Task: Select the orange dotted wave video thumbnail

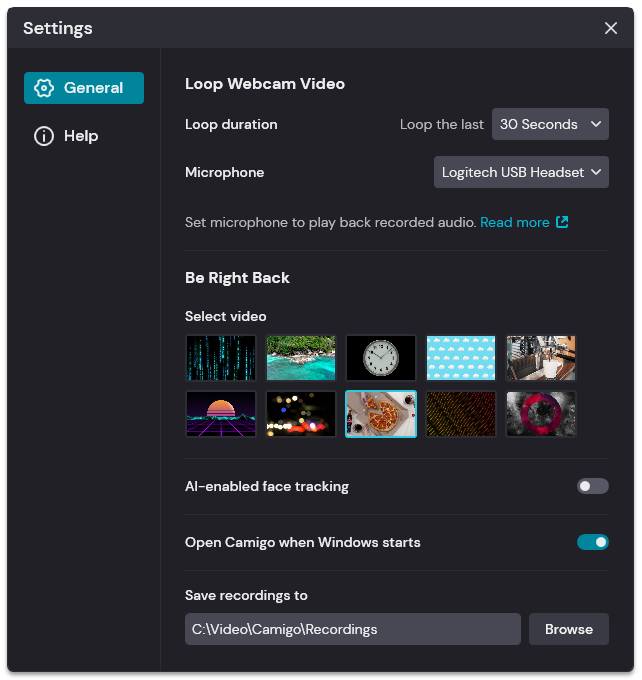Action: [x=461, y=414]
